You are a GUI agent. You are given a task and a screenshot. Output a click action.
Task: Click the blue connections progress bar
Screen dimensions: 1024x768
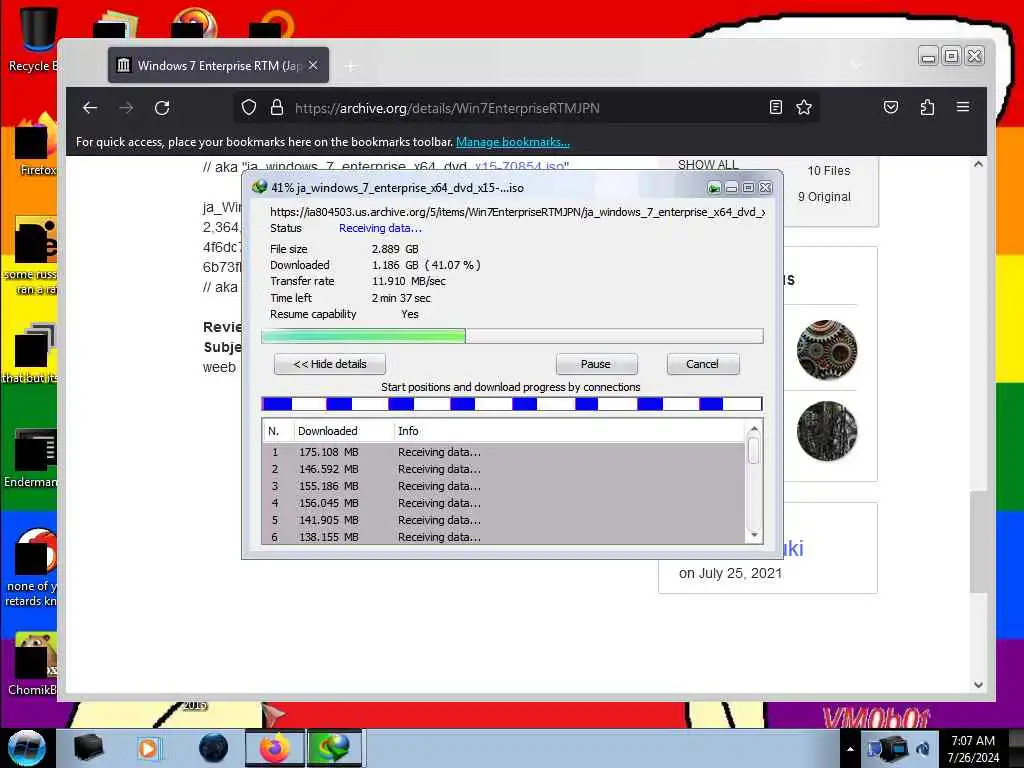tap(512, 404)
